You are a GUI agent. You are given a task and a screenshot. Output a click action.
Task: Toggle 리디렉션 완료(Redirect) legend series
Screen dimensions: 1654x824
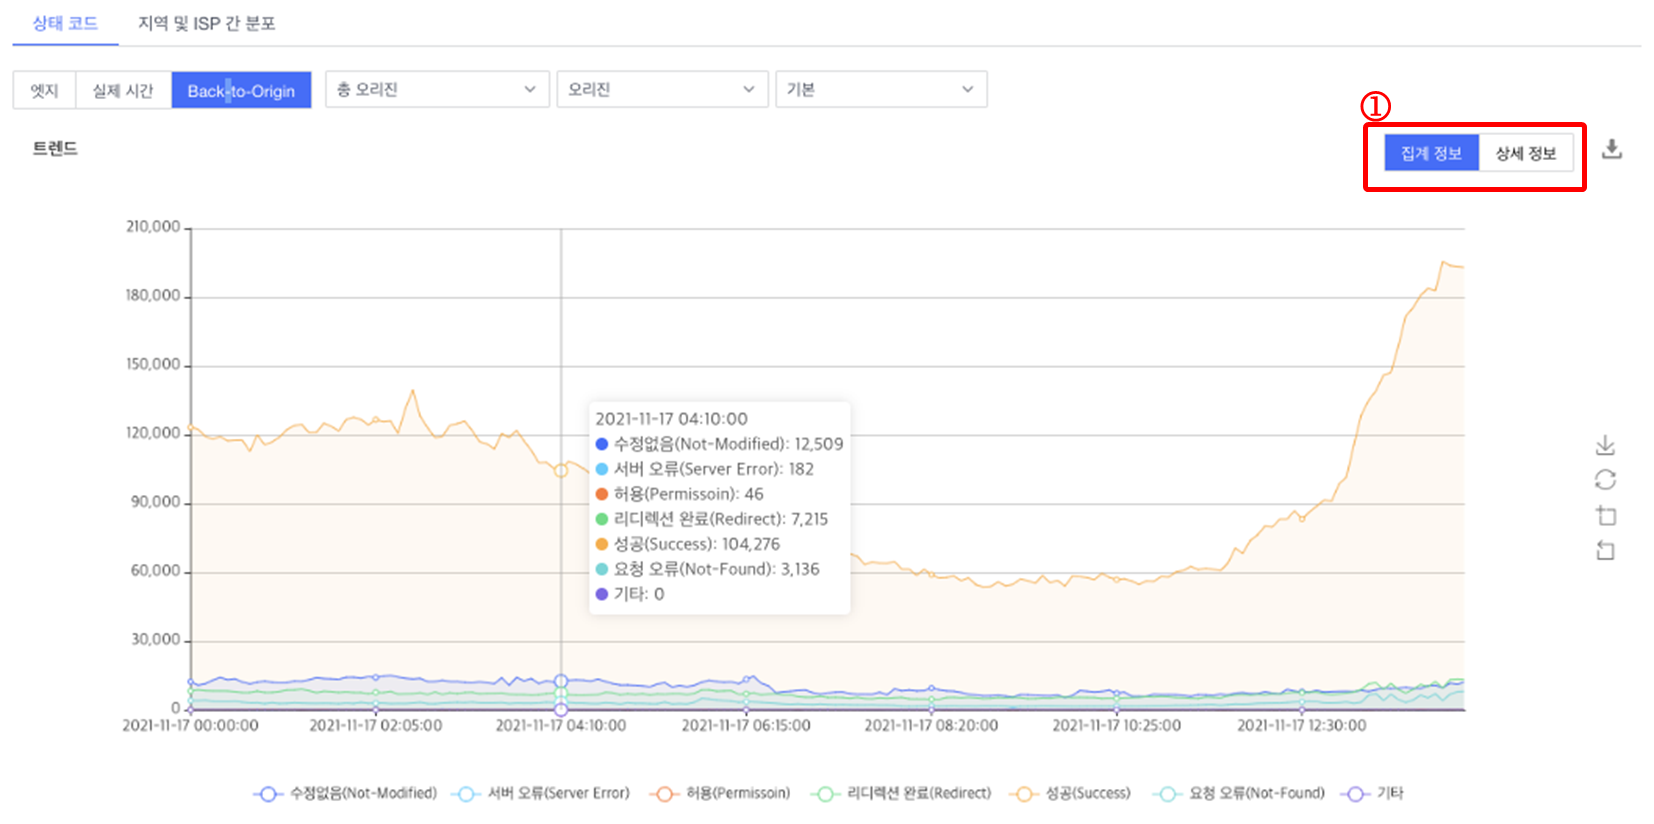(901, 793)
